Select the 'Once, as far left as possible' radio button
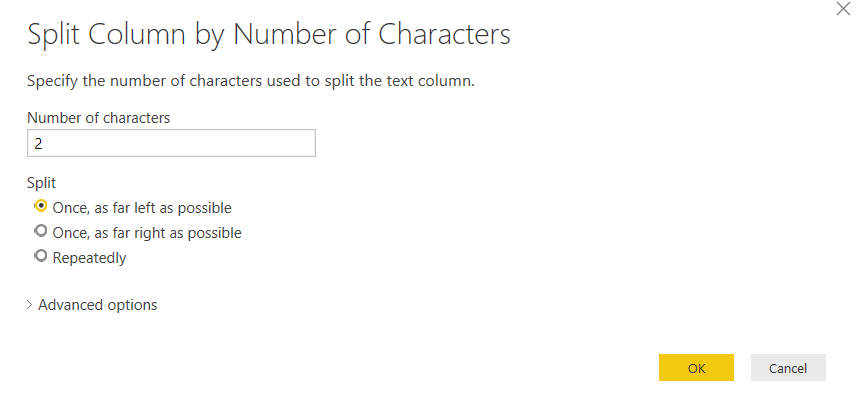This screenshot has width=856, height=404. click(x=41, y=207)
